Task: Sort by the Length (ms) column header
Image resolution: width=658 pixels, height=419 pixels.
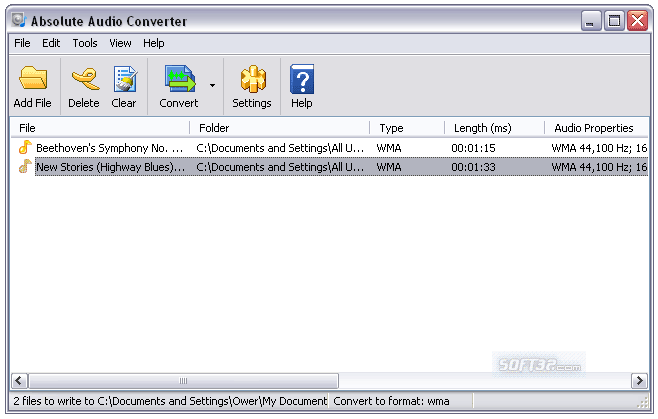Action: pyautogui.click(x=494, y=128)
